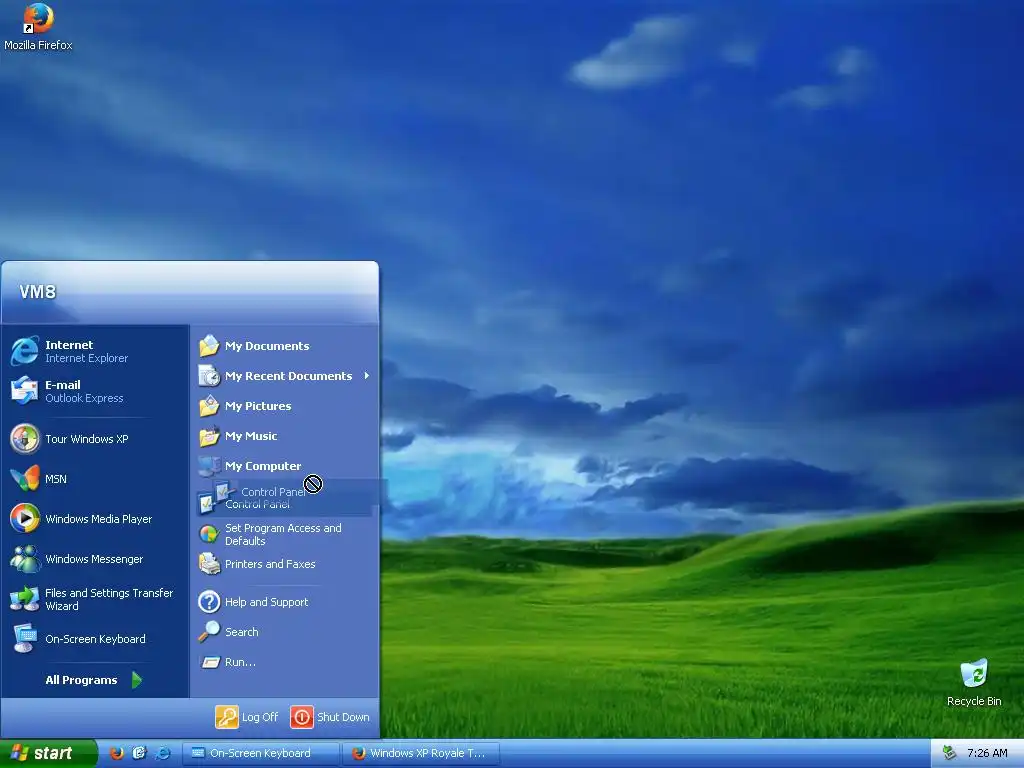
Task: Select the Help and Support entry
Action: click(284, 601)
